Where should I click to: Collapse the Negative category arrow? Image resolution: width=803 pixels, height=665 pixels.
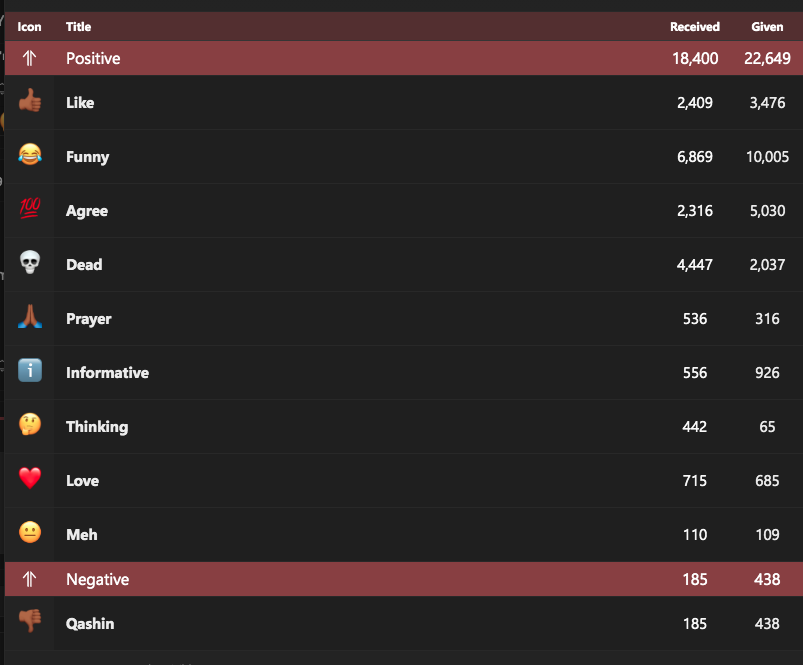tap(29, 579)
